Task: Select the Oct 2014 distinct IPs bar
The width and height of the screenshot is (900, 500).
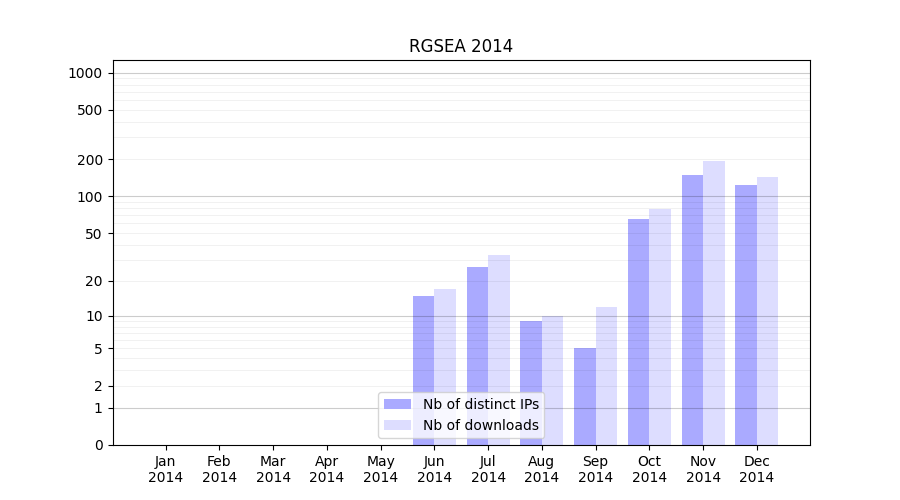Action: [x=638, y=332]
